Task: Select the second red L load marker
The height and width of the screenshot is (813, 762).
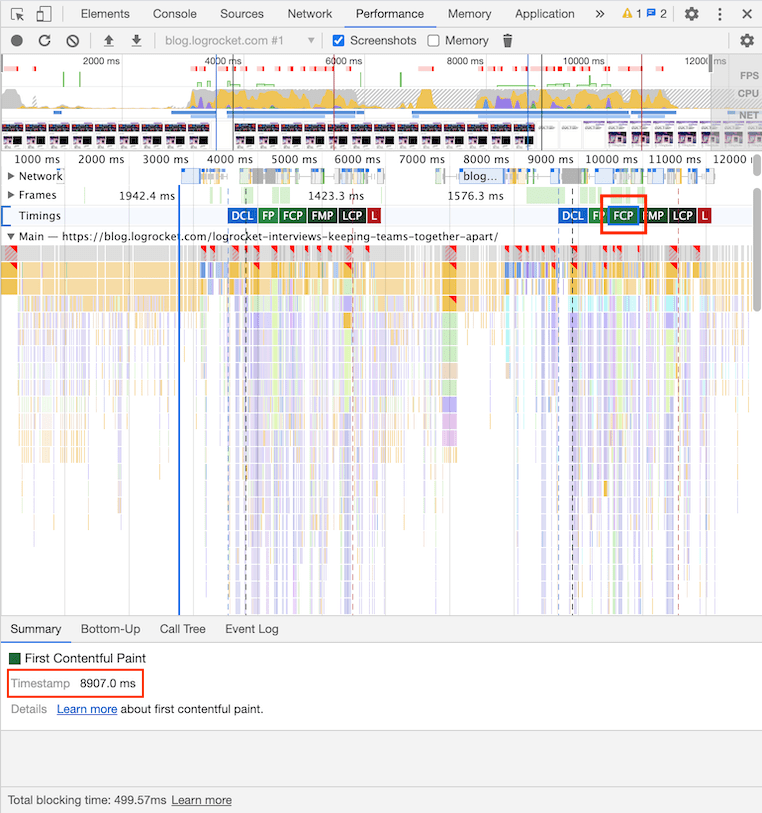Action: coord(704,216)
